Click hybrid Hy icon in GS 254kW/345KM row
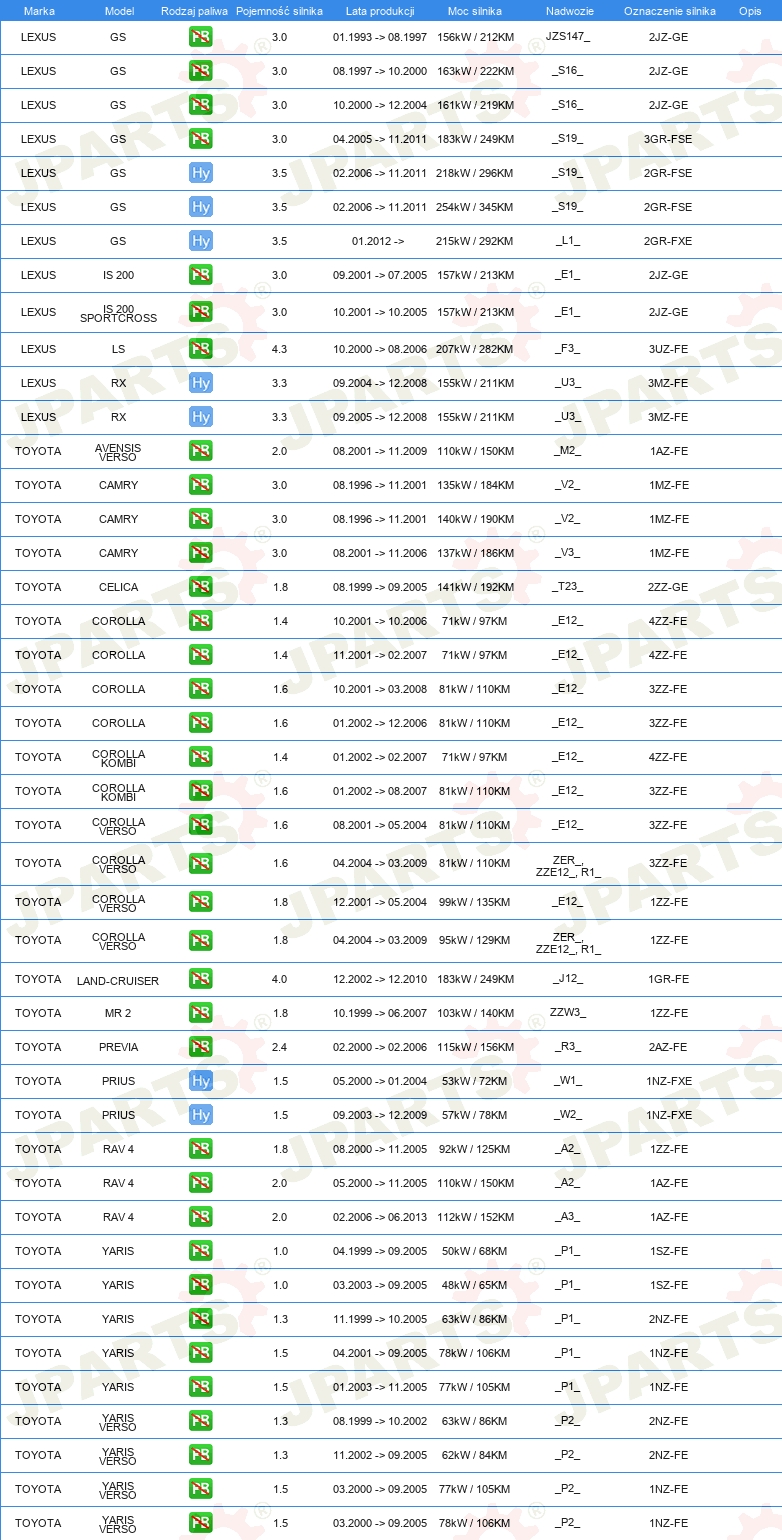The width and height of the screenshot is (782, 1540). click(x=200, y=207)
